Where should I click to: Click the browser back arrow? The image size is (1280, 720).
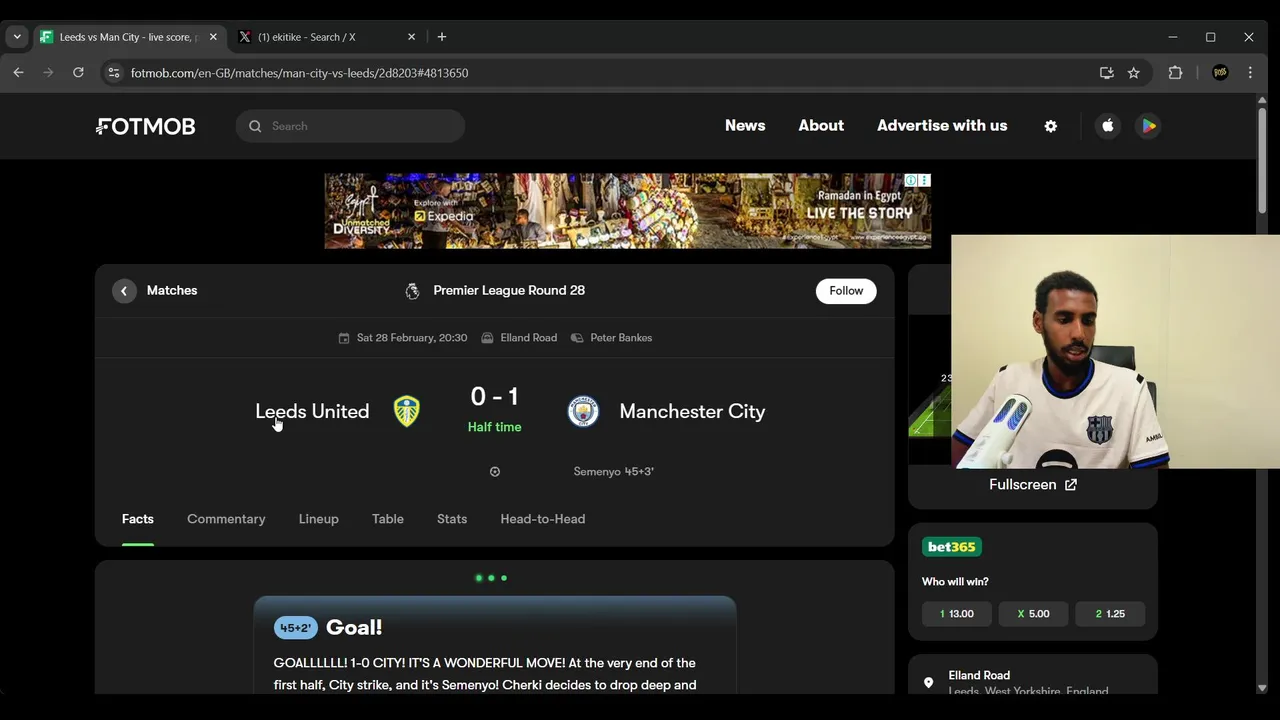(x=18, y=73)
